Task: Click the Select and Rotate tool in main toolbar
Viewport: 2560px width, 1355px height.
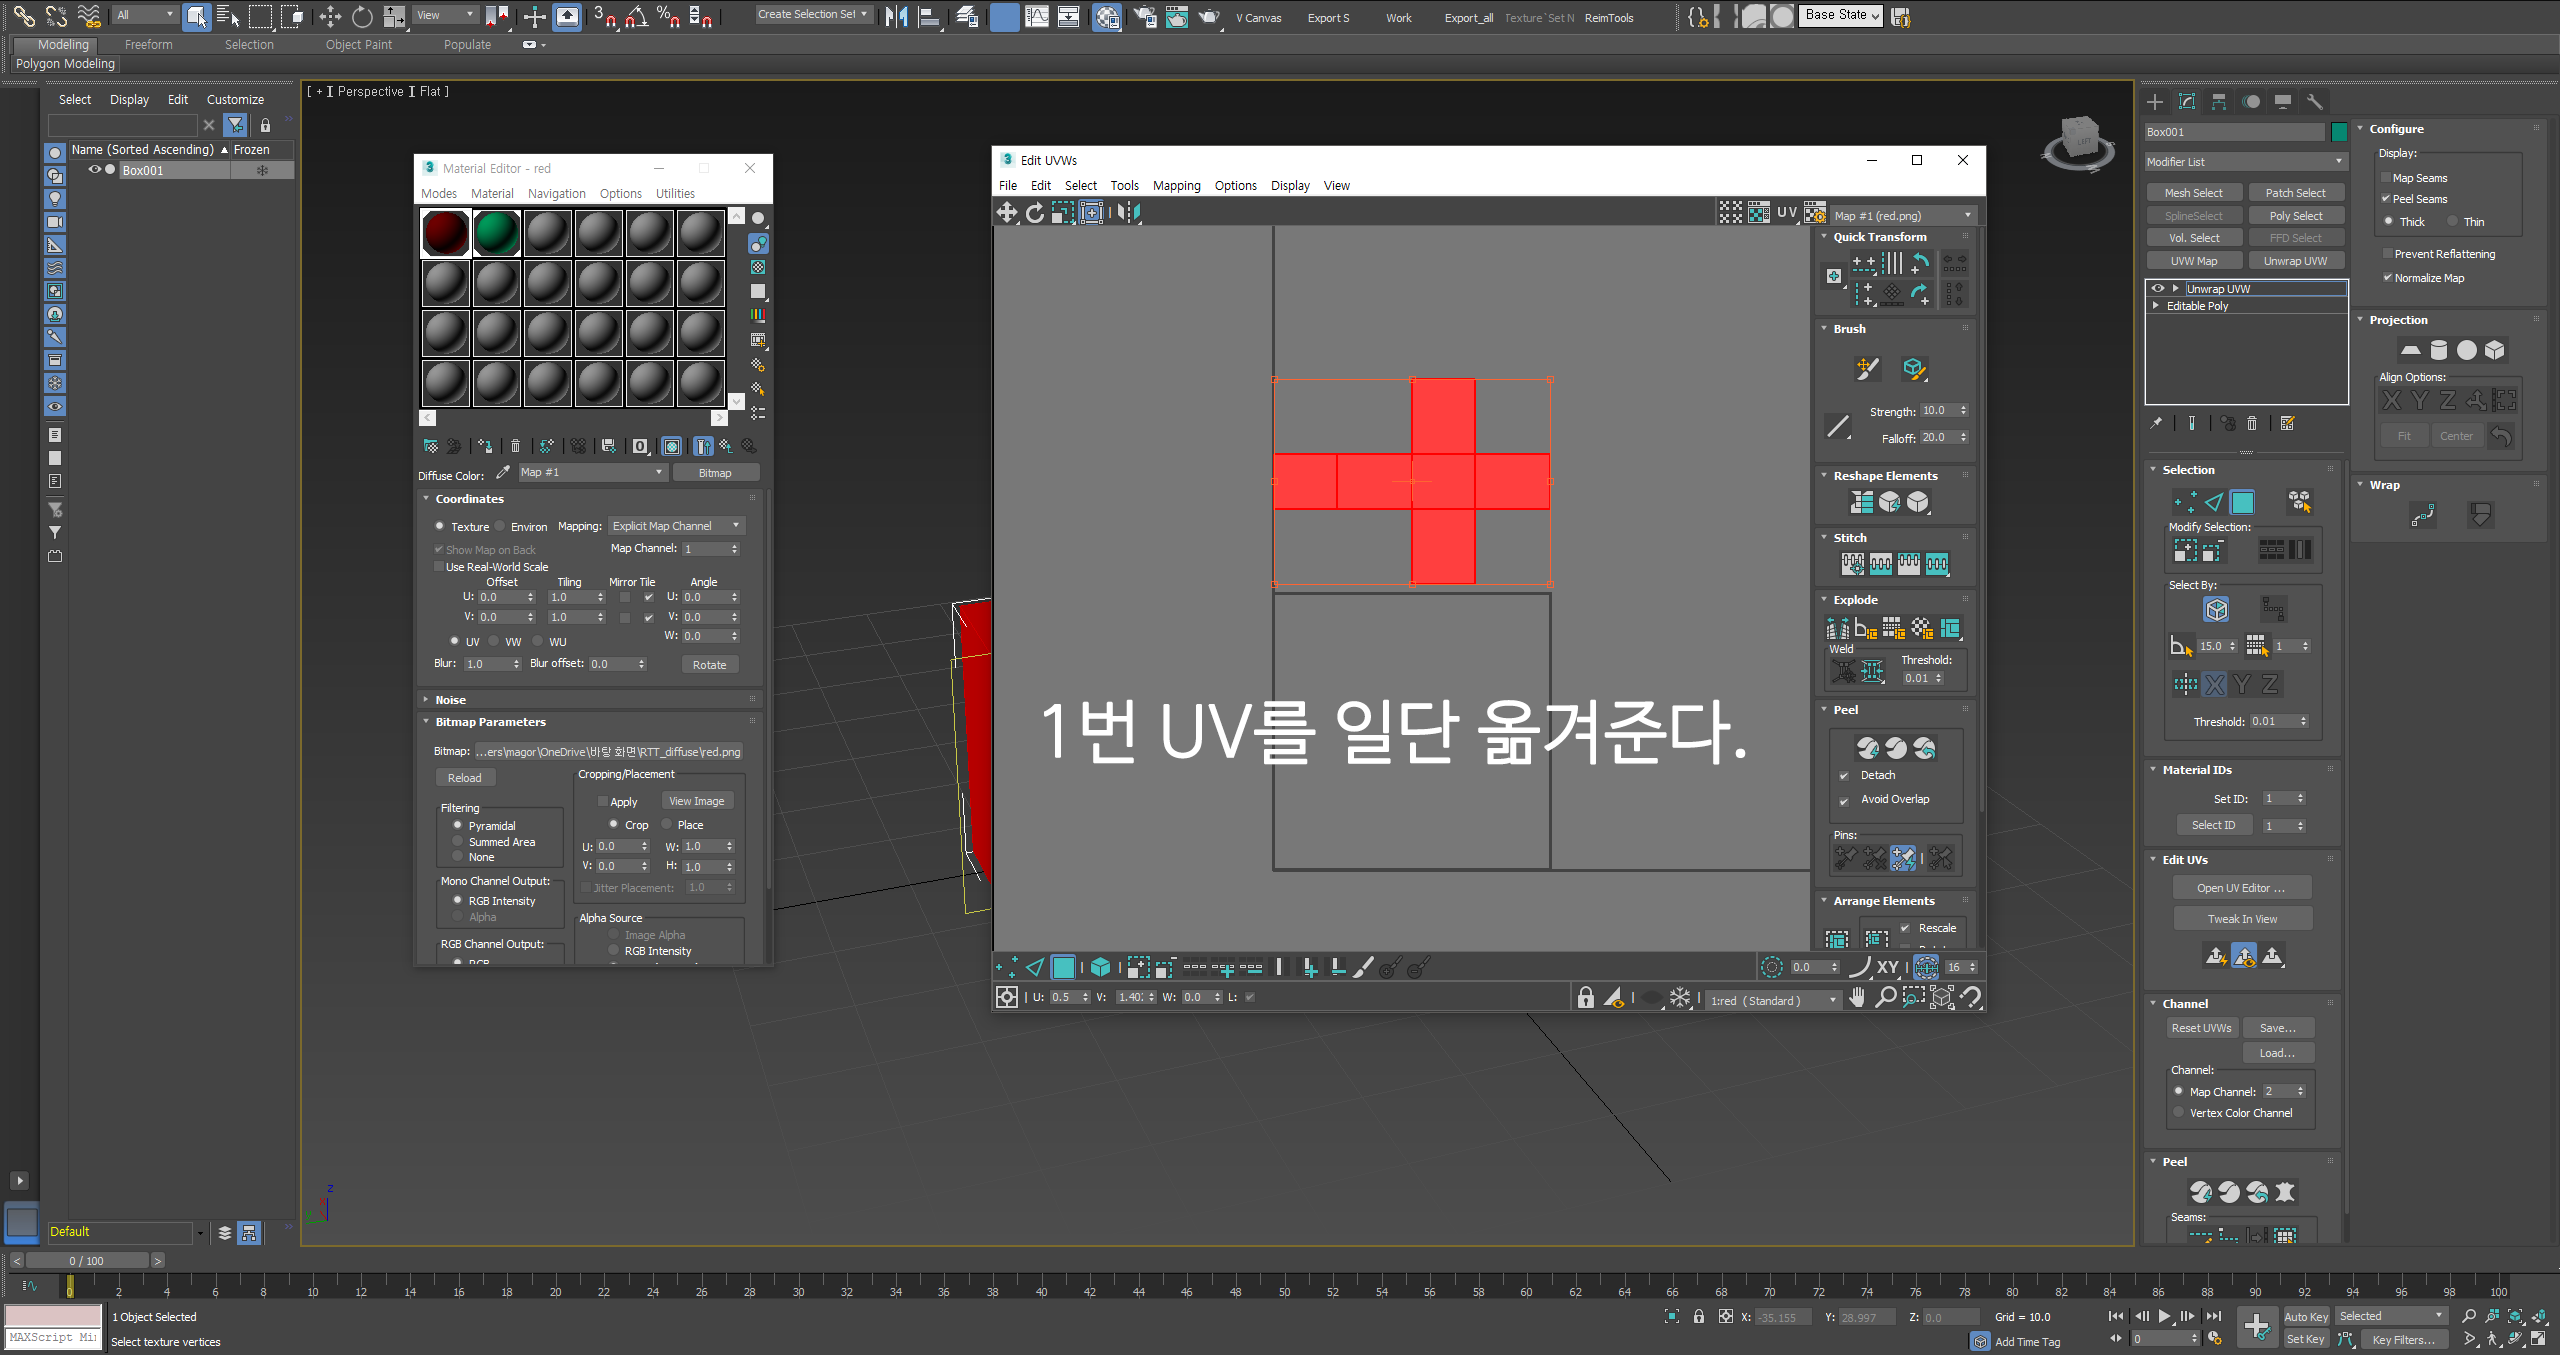Action: [362, 16]
